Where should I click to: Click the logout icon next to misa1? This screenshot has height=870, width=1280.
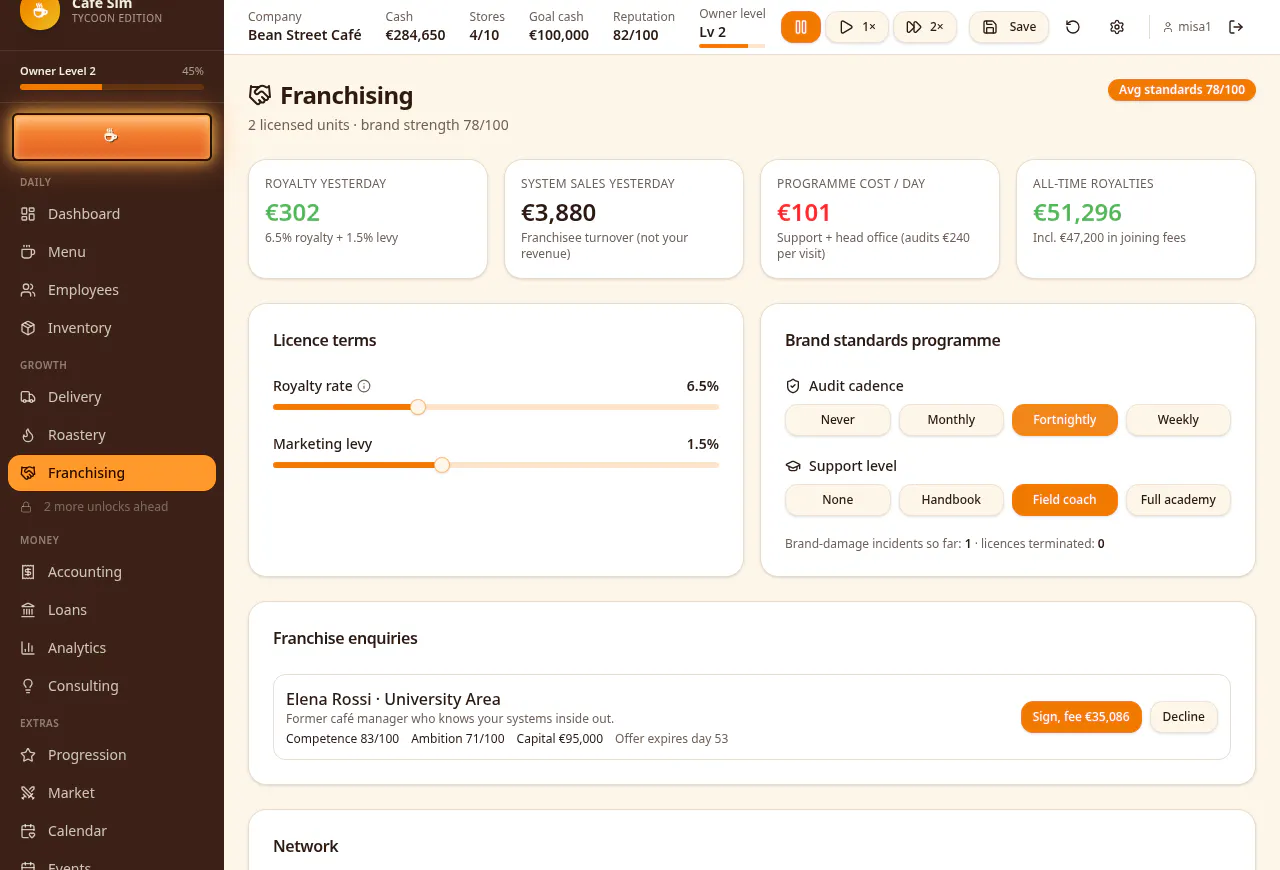click(x=1236, y=27)
